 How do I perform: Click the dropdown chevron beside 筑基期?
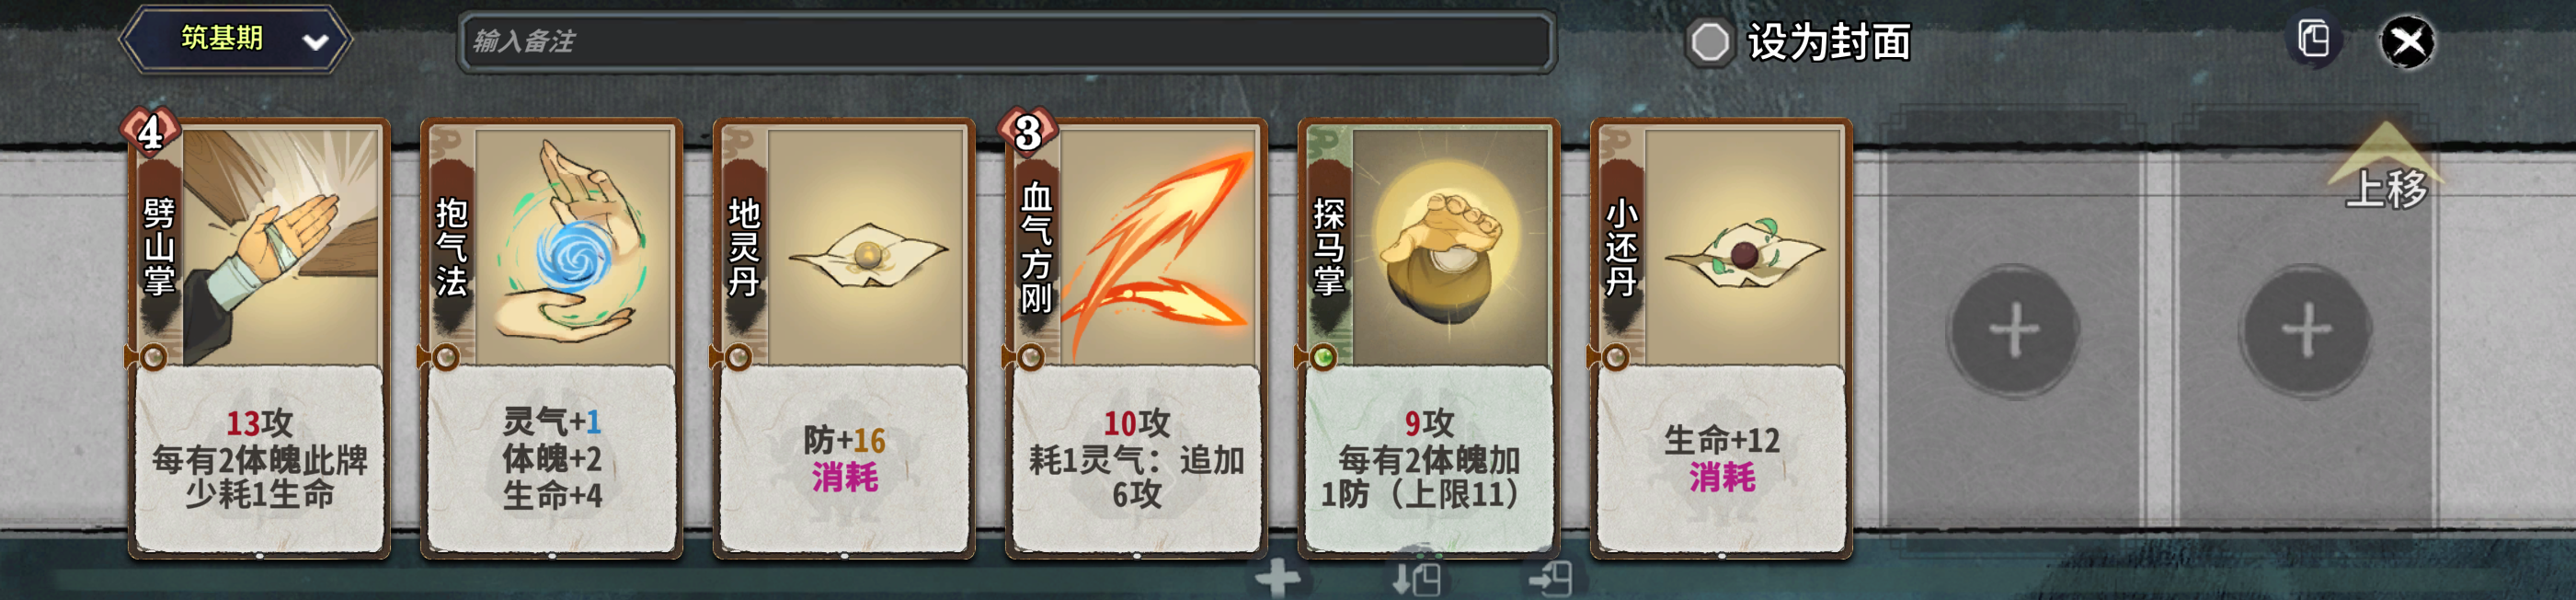tap(316, 42)
